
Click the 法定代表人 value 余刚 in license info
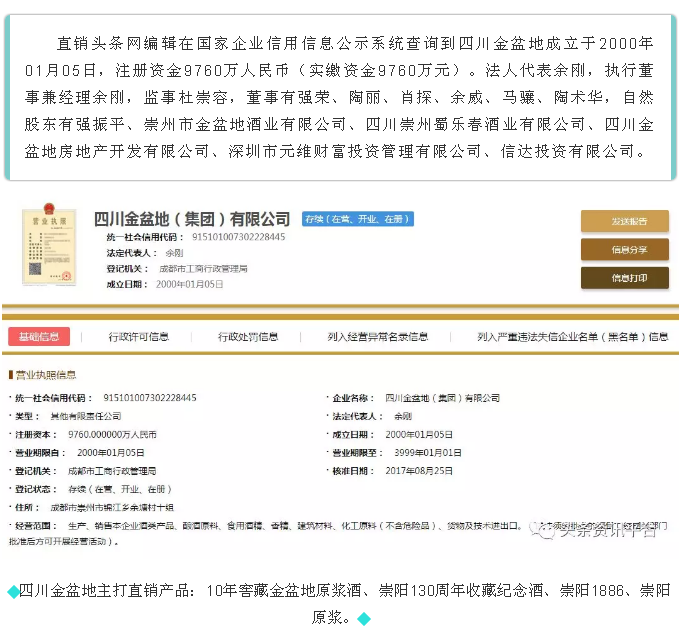[x=403, y=416]
